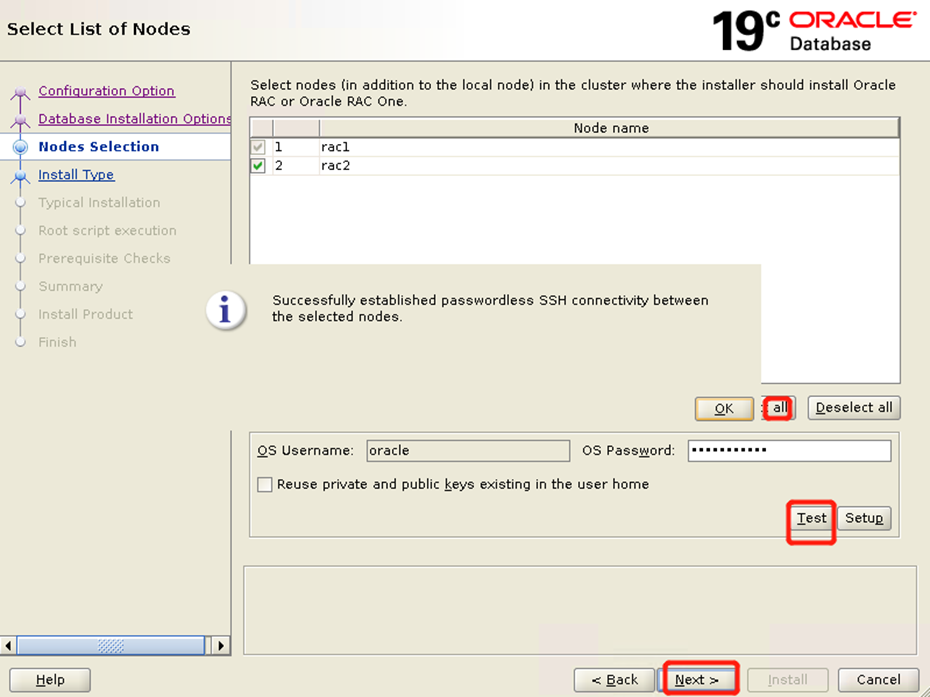930x697 pixels.
Task: Open the Configuration Option step link
Action: [x=106, y=91]
